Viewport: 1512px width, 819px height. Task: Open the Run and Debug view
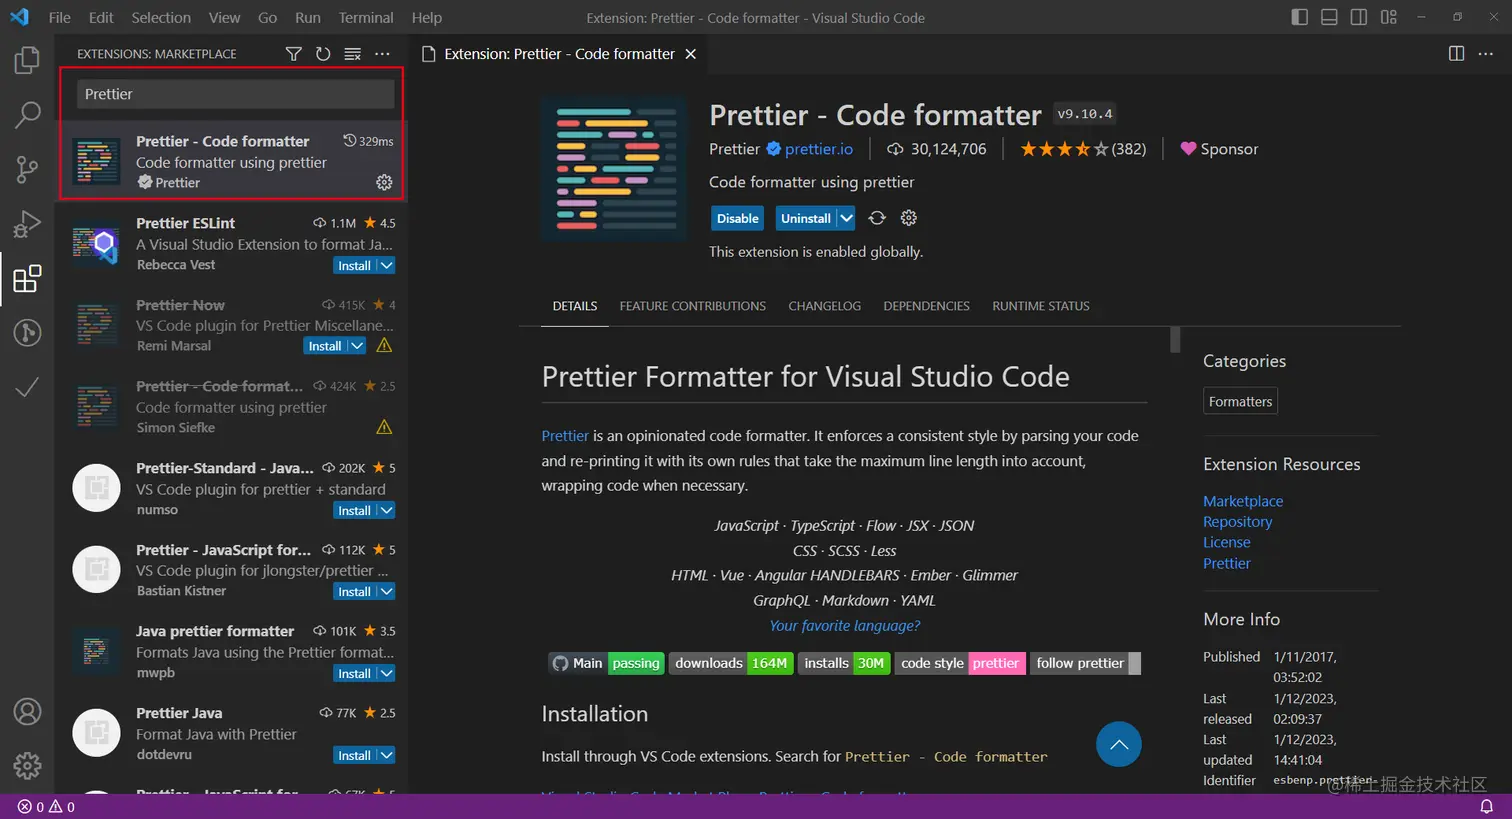[x=27, y=224]
